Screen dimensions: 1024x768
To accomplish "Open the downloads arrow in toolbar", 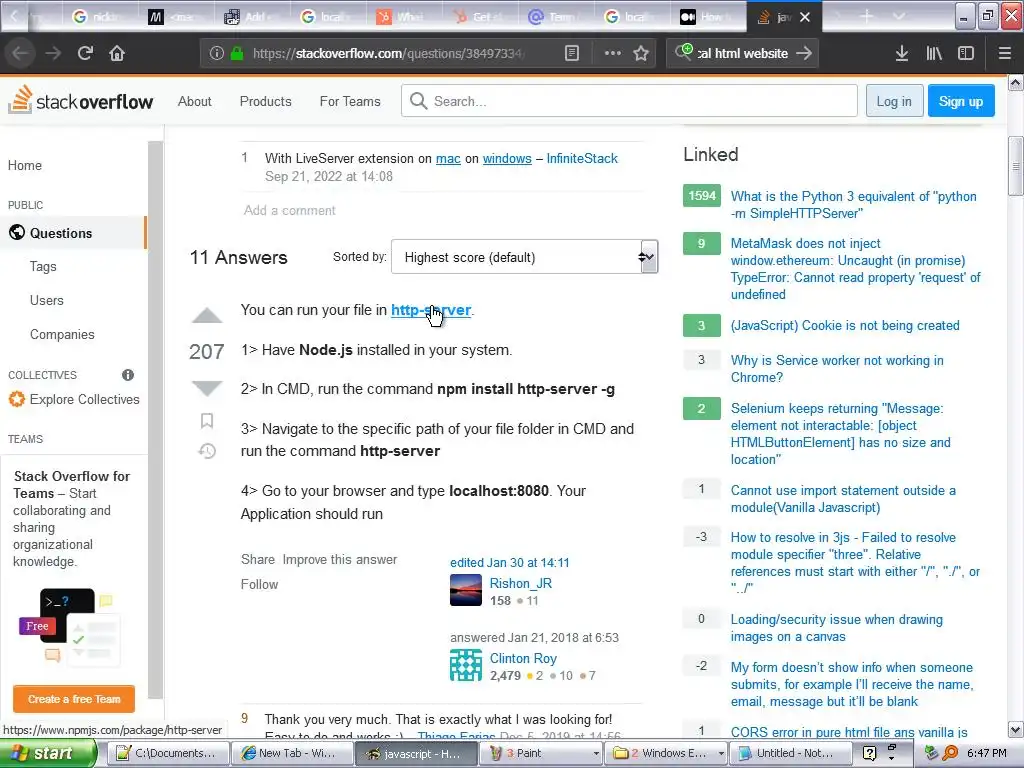I will click(x=902, y=53).
